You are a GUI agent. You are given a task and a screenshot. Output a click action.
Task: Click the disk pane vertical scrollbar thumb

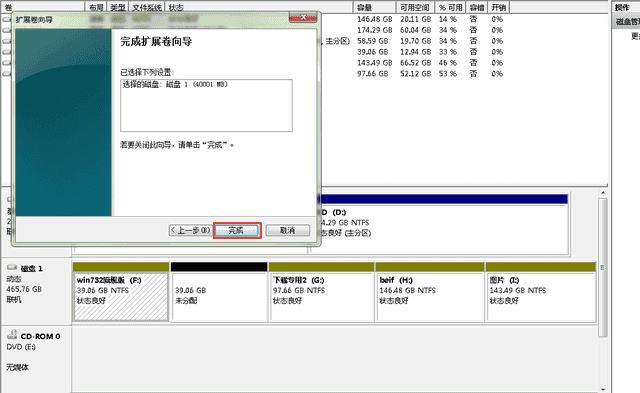[x=603, y=267]
